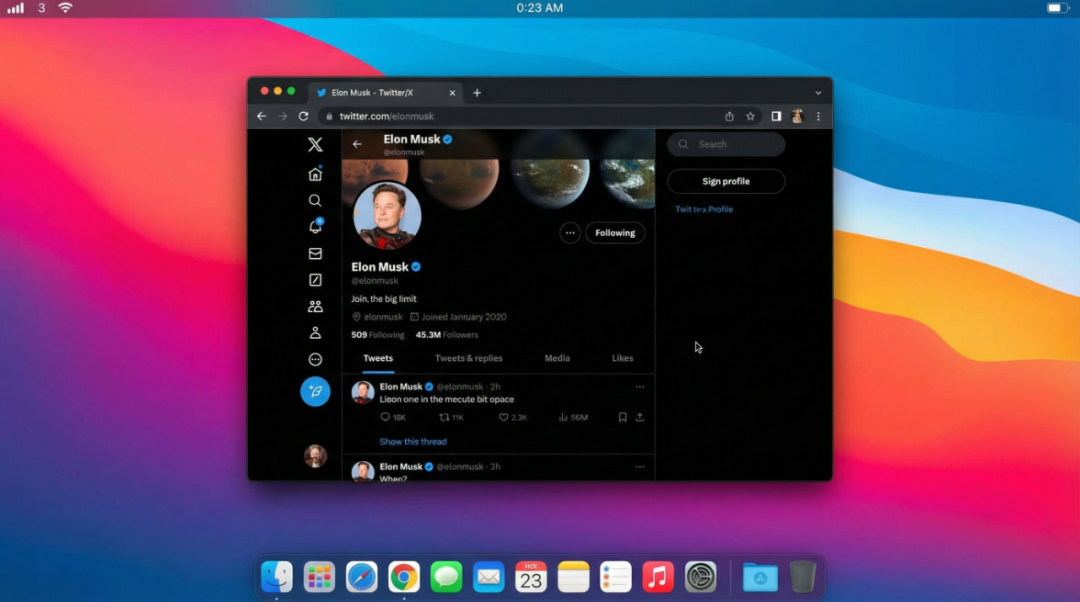Open Safari from the Dock
The width and height of the screenshot is (1080, 602).
361,577
